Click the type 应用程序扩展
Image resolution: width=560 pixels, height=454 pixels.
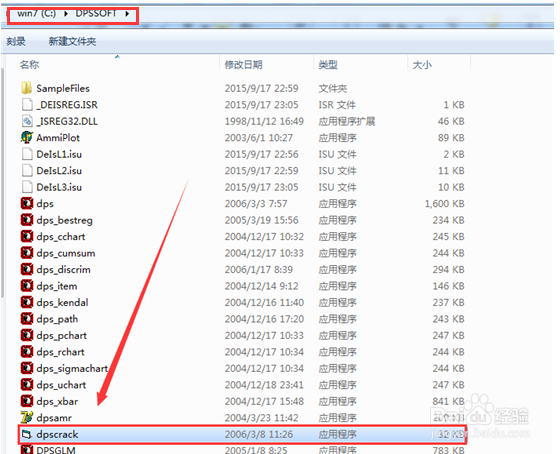347,121
